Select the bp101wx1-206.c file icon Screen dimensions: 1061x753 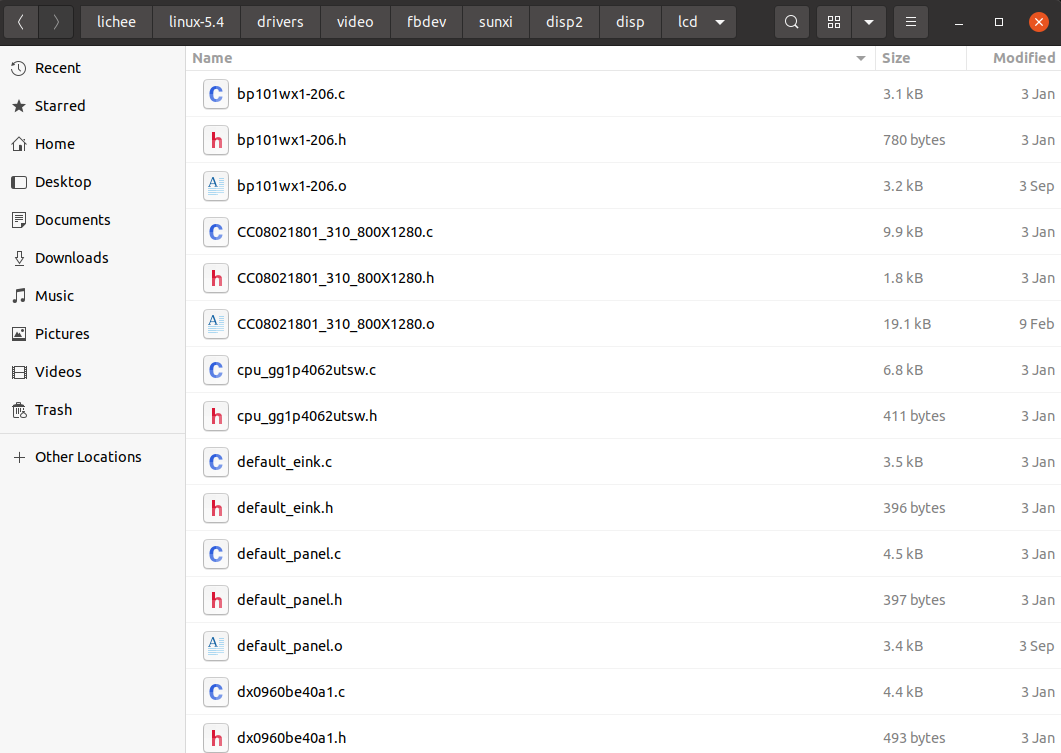click(x=215, y=94)
